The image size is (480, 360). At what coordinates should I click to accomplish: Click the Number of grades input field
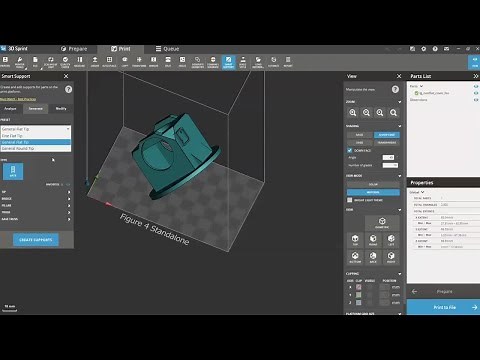pyautogui.click(x=390, y=165)
